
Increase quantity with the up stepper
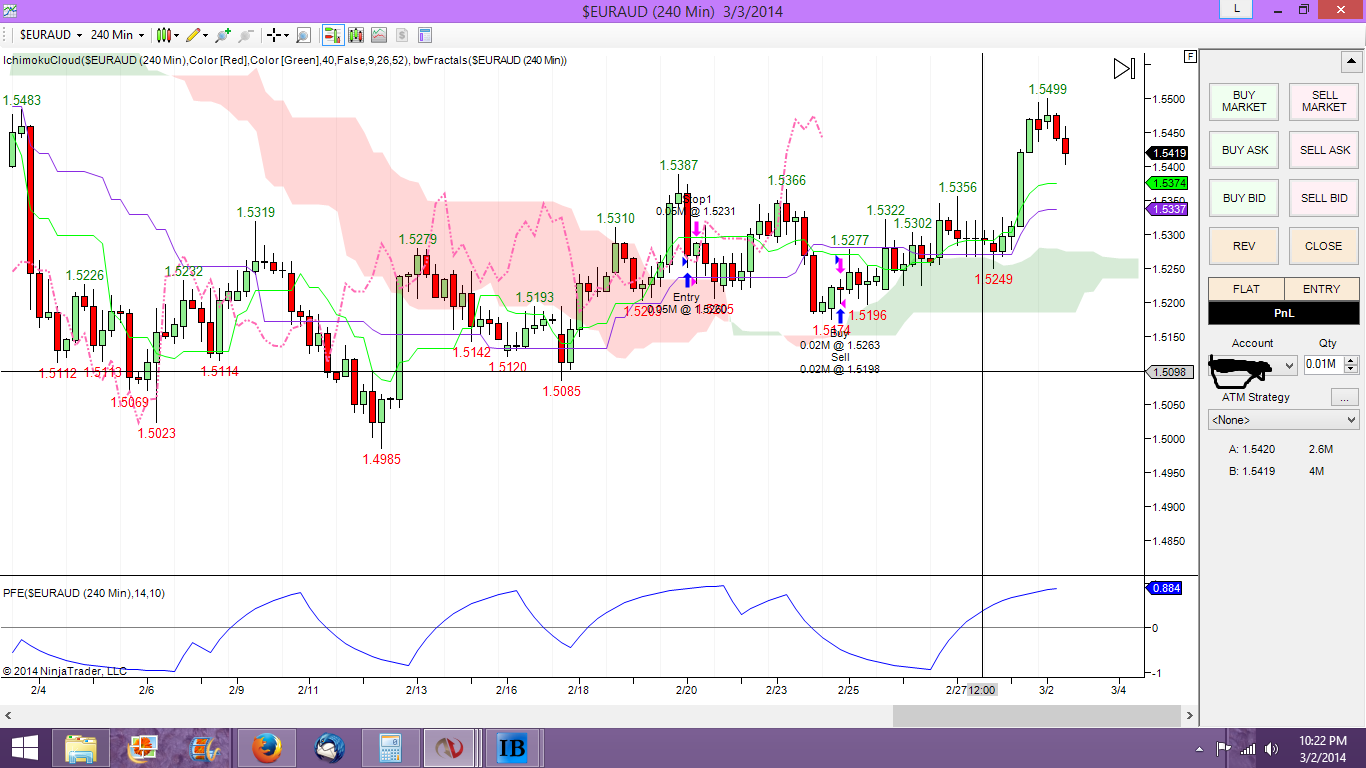coord(1351,360)
